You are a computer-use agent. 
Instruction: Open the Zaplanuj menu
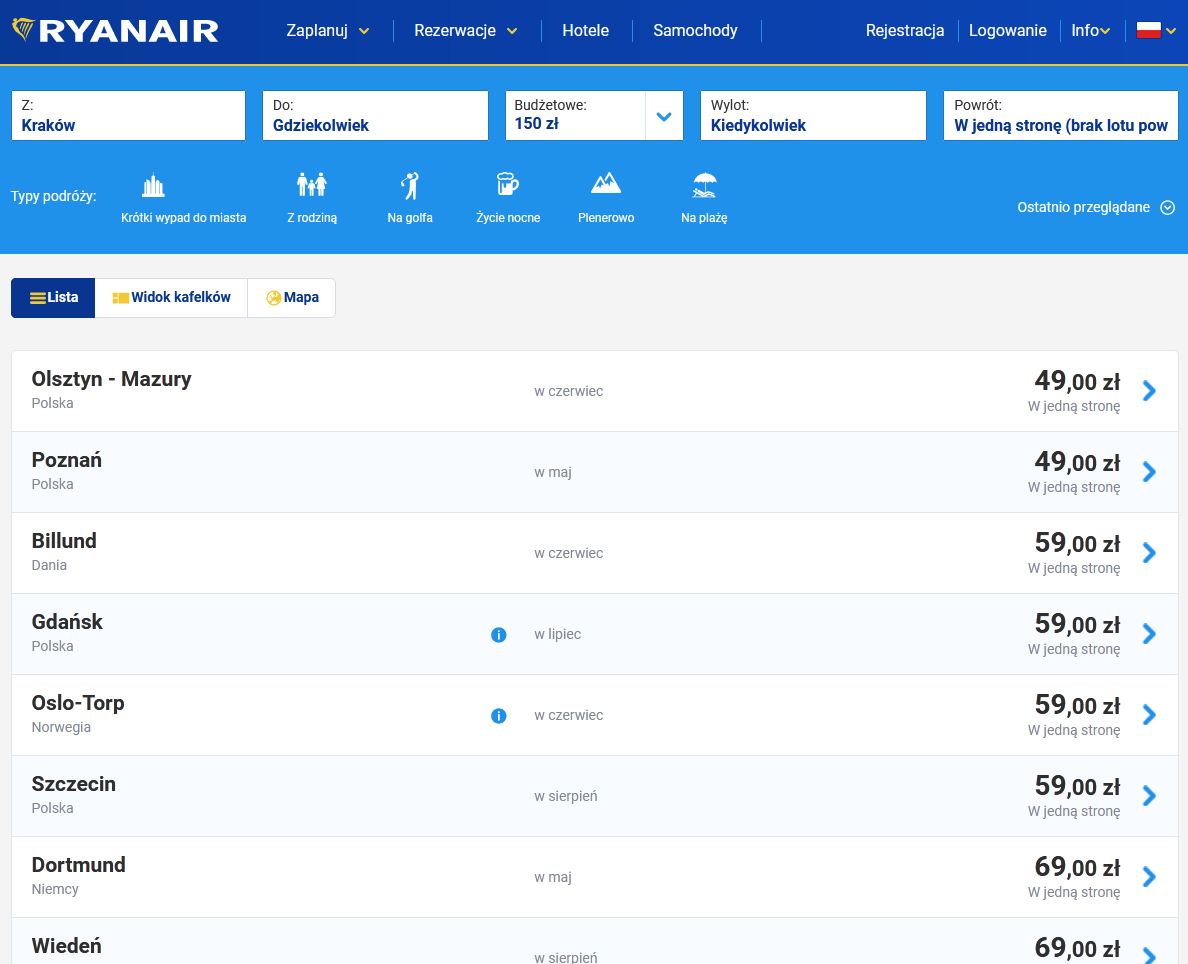point(327,31)
